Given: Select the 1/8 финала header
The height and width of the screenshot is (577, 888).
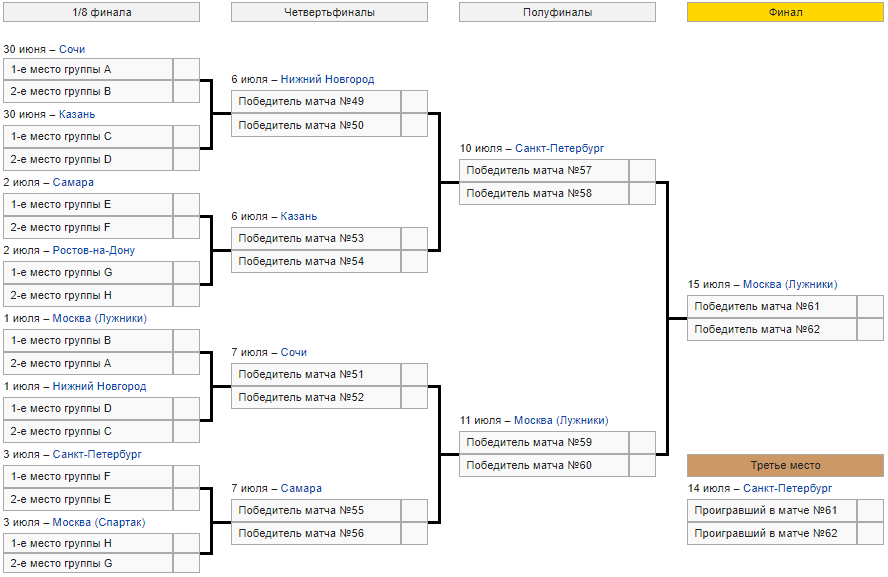Looking at the screenshot, I should pyautogui.click(x=101, y=12).
